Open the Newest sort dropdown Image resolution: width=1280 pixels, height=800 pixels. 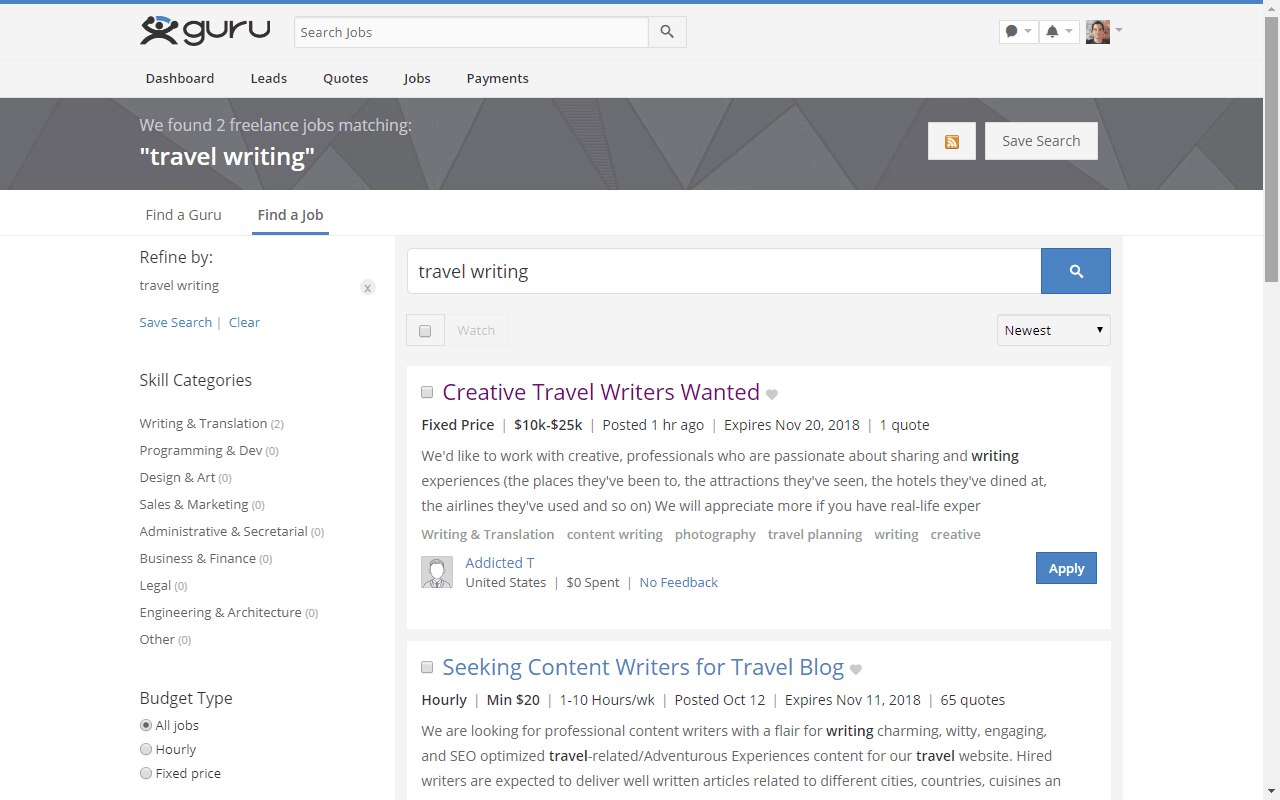[x=1054, y=330]
